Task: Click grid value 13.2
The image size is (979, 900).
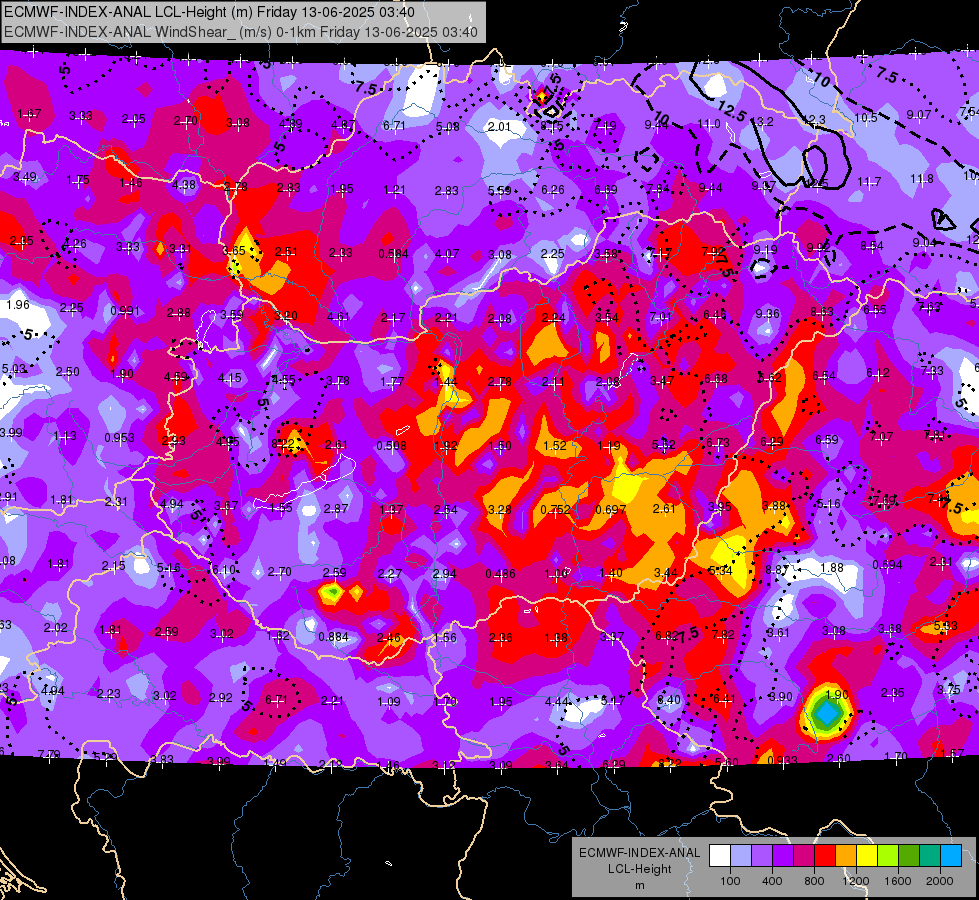Action: coord(765,121)
